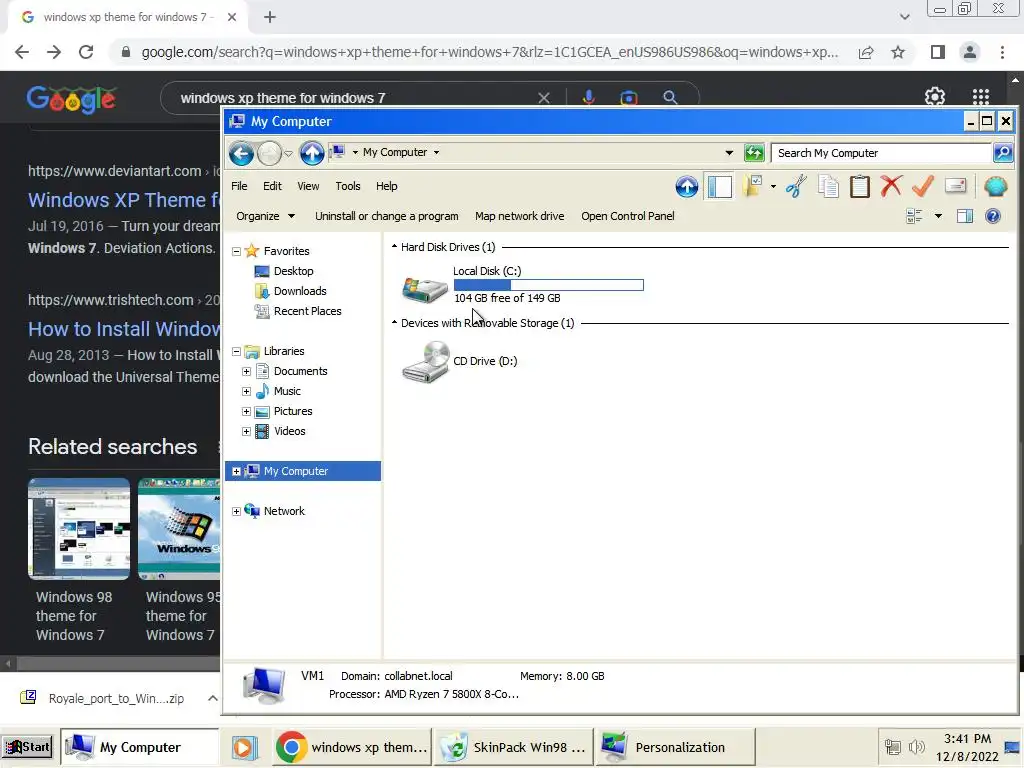Expand the Videos library node
The width and height of the screenshot is (1024, 768).
click(246, 432)
